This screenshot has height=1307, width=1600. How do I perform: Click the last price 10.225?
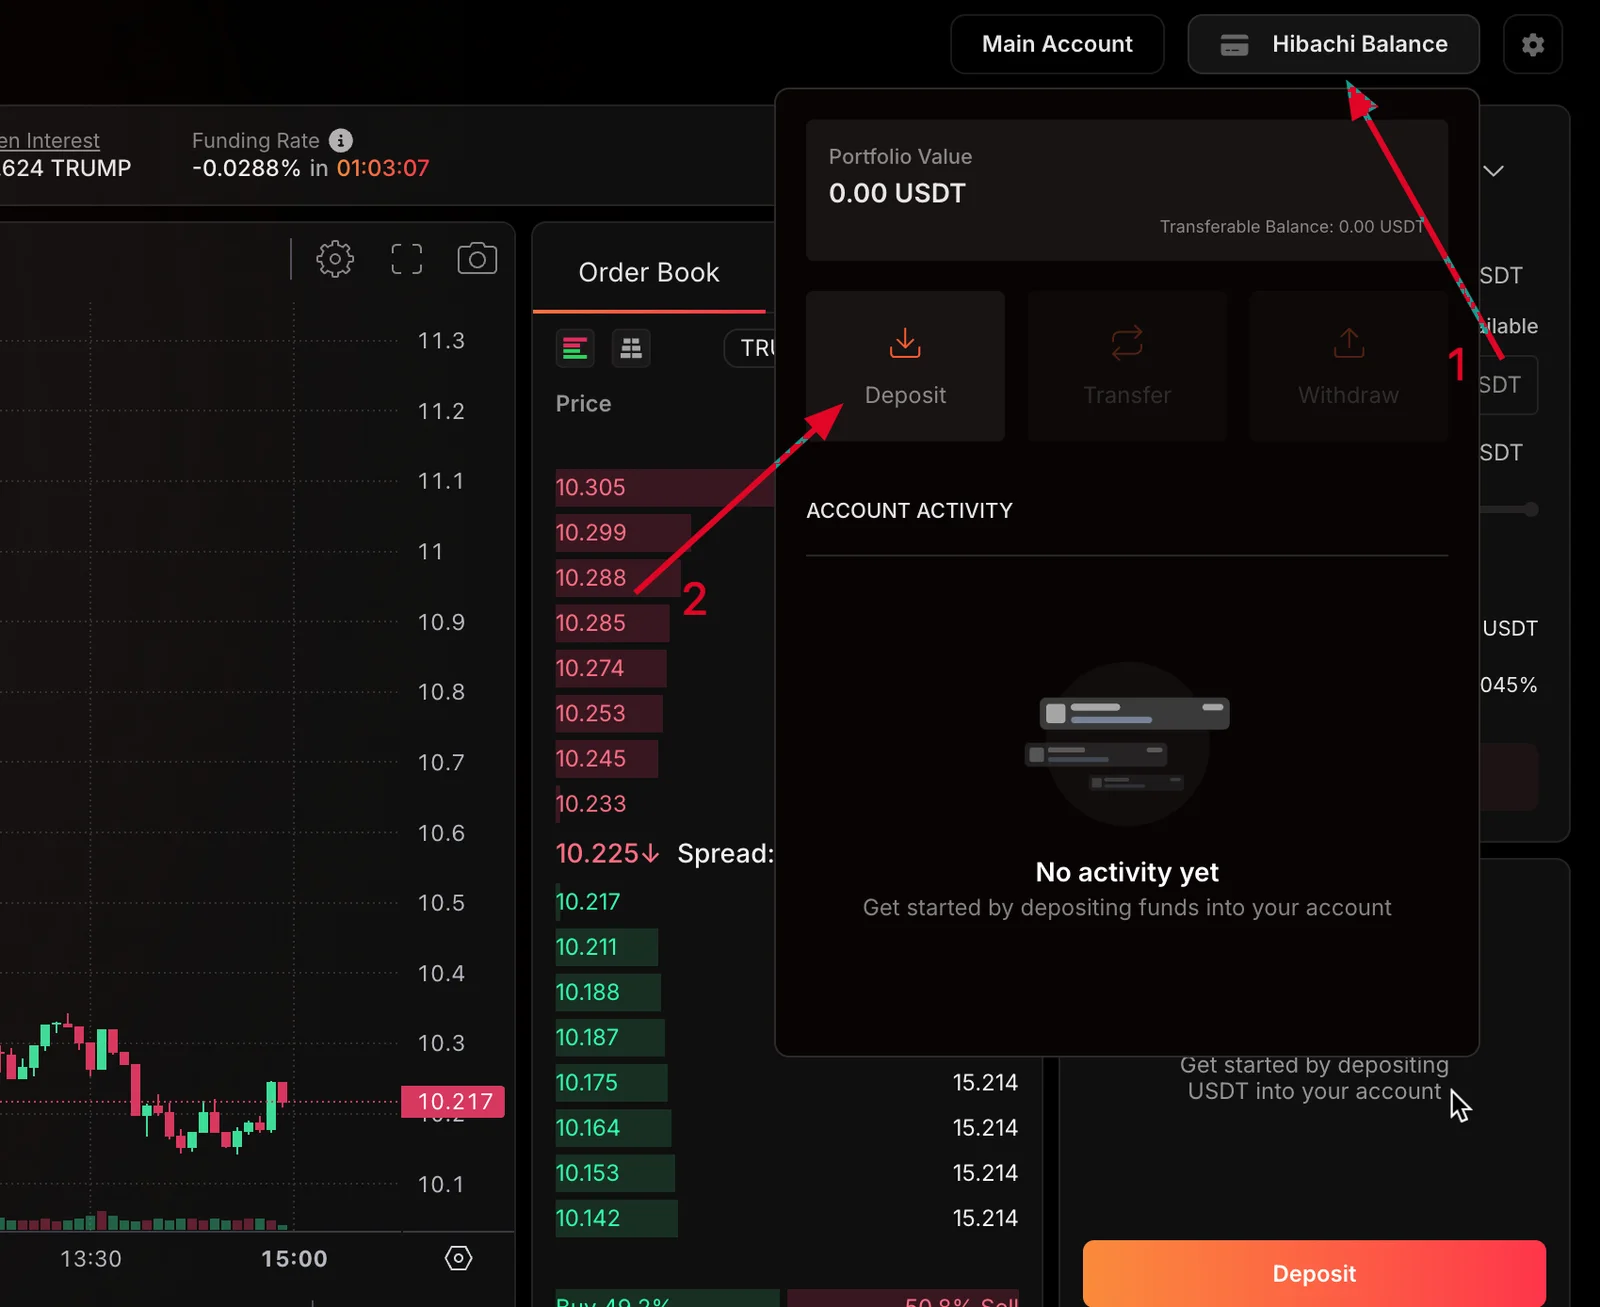pyautogui.click(x=607, y=853)
